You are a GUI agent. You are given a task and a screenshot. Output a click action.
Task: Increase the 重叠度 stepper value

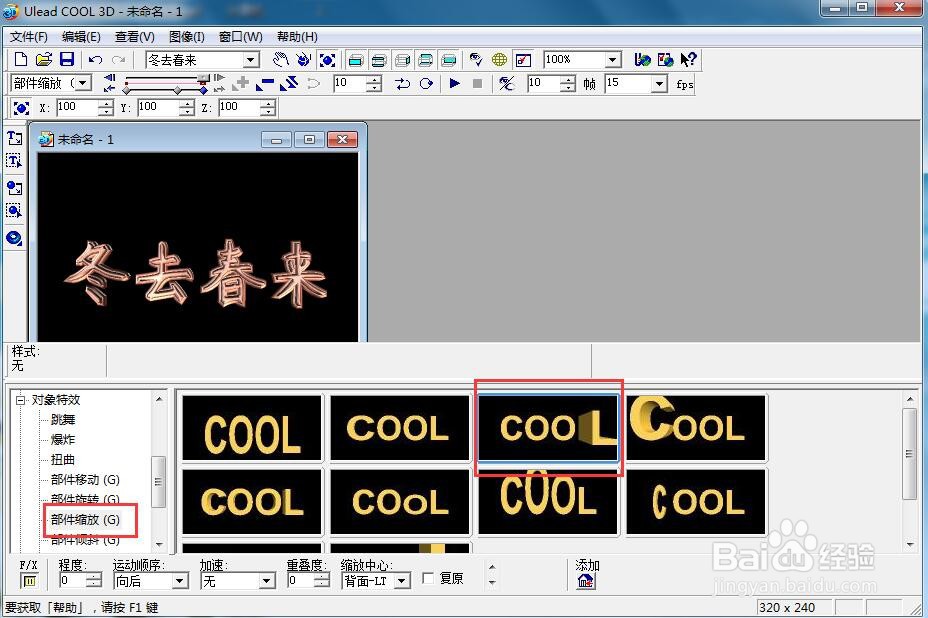(x=322, y=577)
